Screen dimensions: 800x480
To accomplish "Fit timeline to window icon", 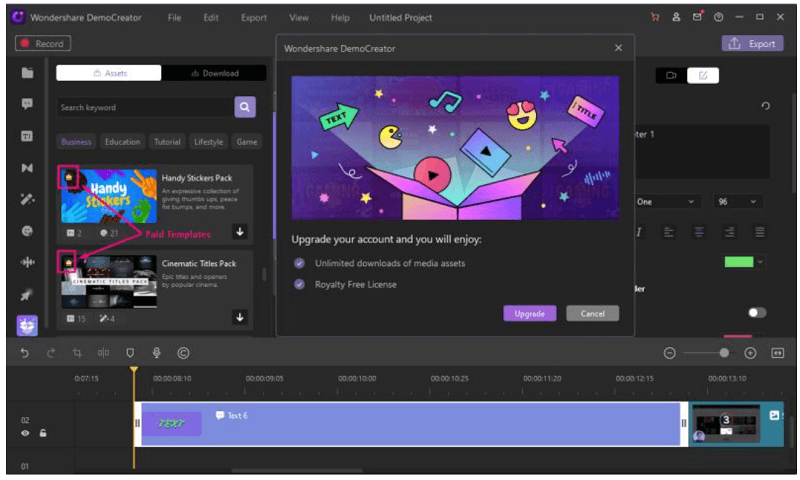I will pyautogui.click(x=778, y=353).
